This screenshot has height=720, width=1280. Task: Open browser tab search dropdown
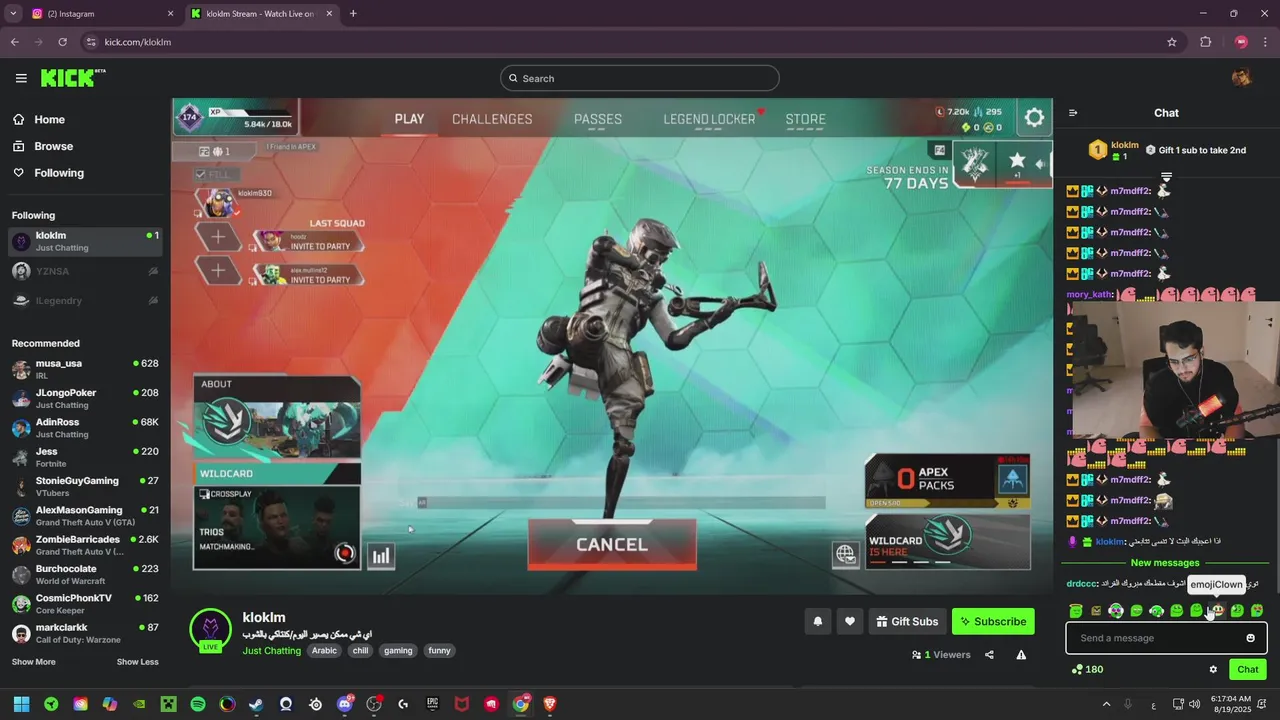pos(13,14)
